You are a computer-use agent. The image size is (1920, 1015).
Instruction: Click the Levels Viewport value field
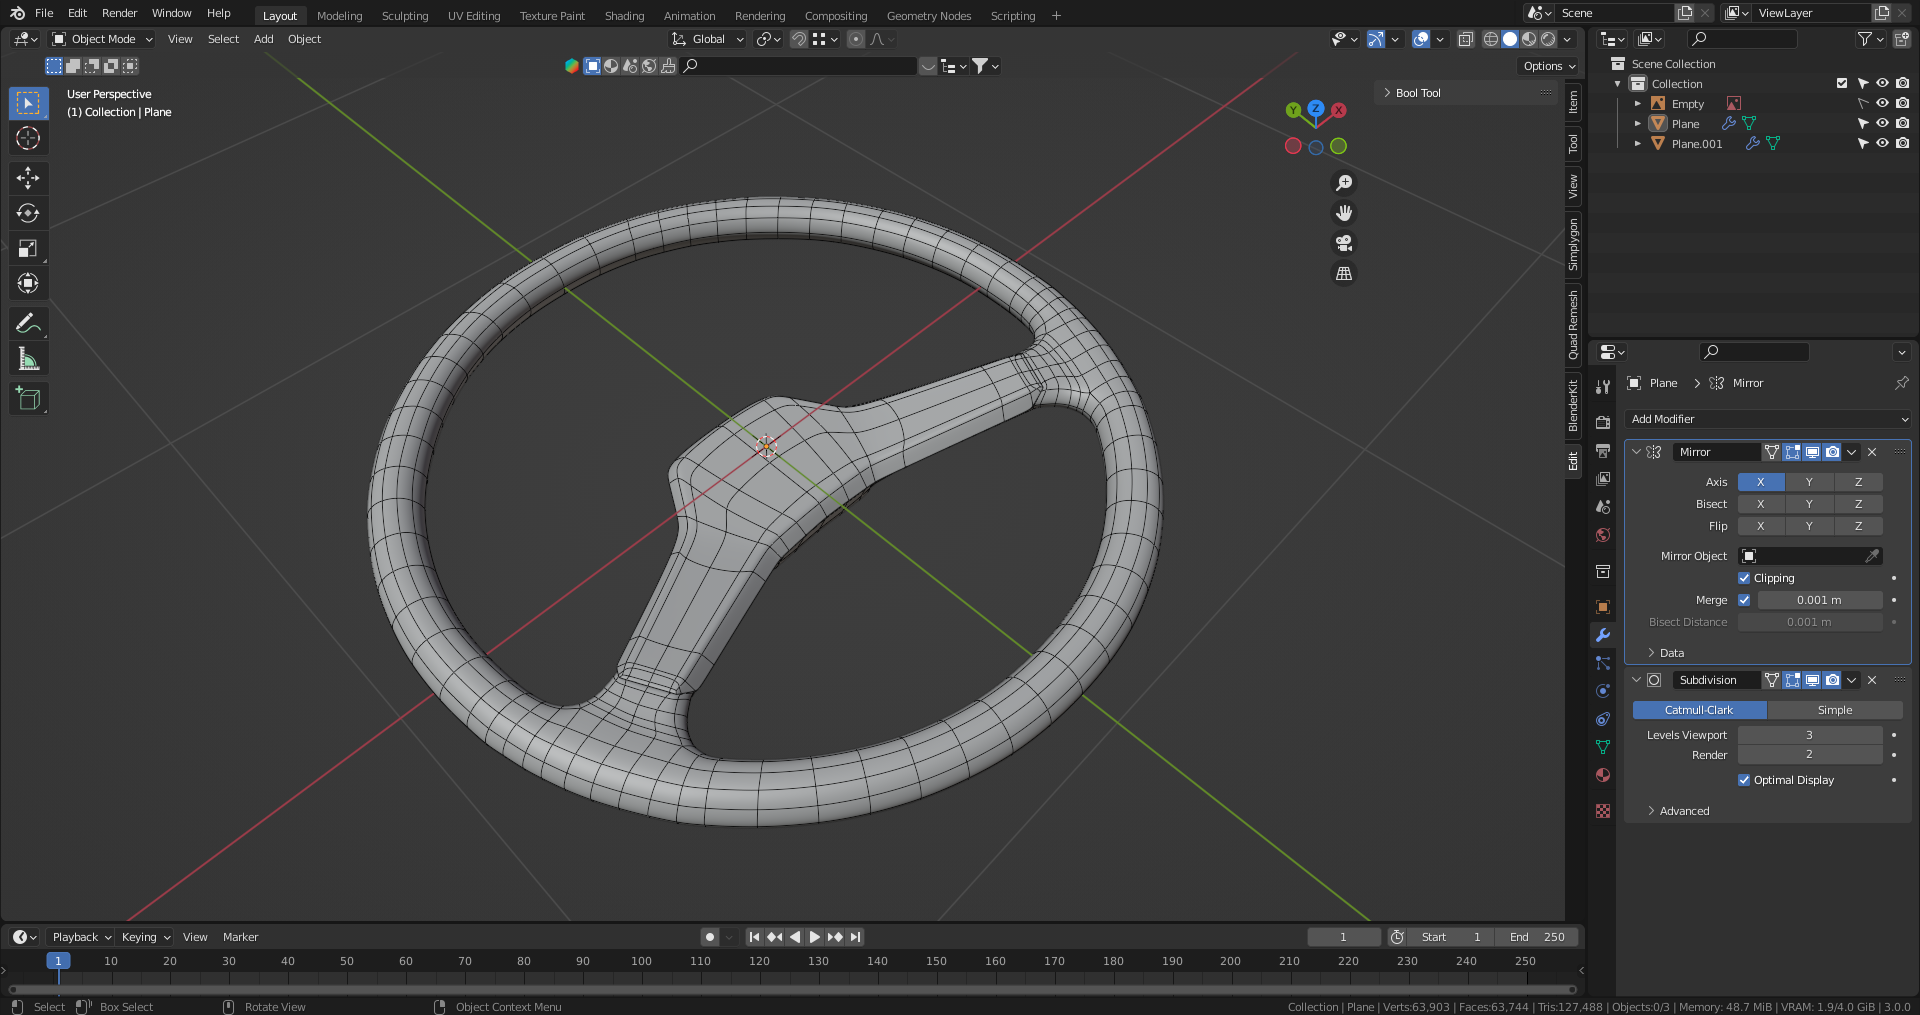click(1809, 735)
